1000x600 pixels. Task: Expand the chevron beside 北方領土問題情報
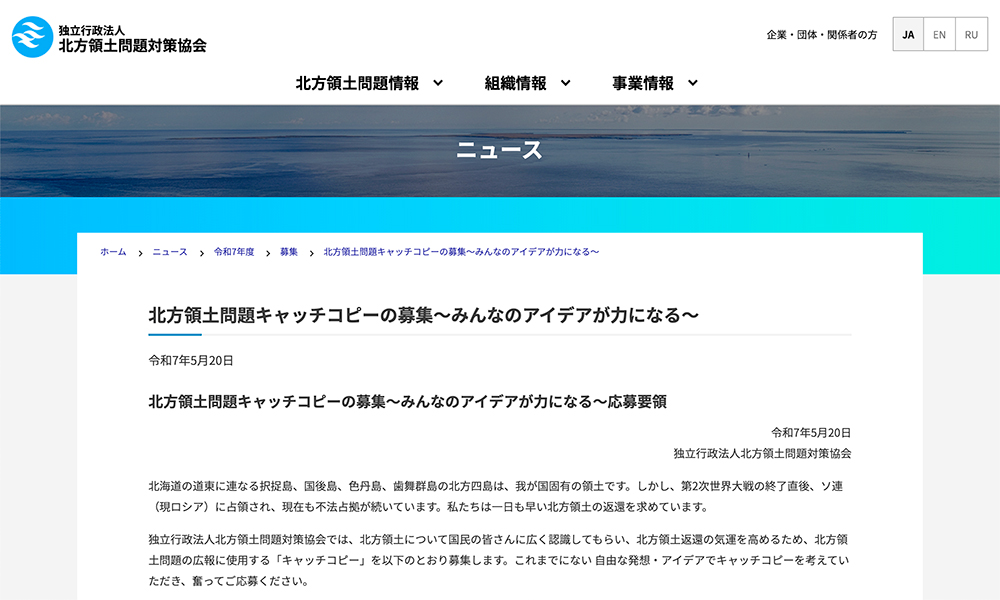(438, 83)
